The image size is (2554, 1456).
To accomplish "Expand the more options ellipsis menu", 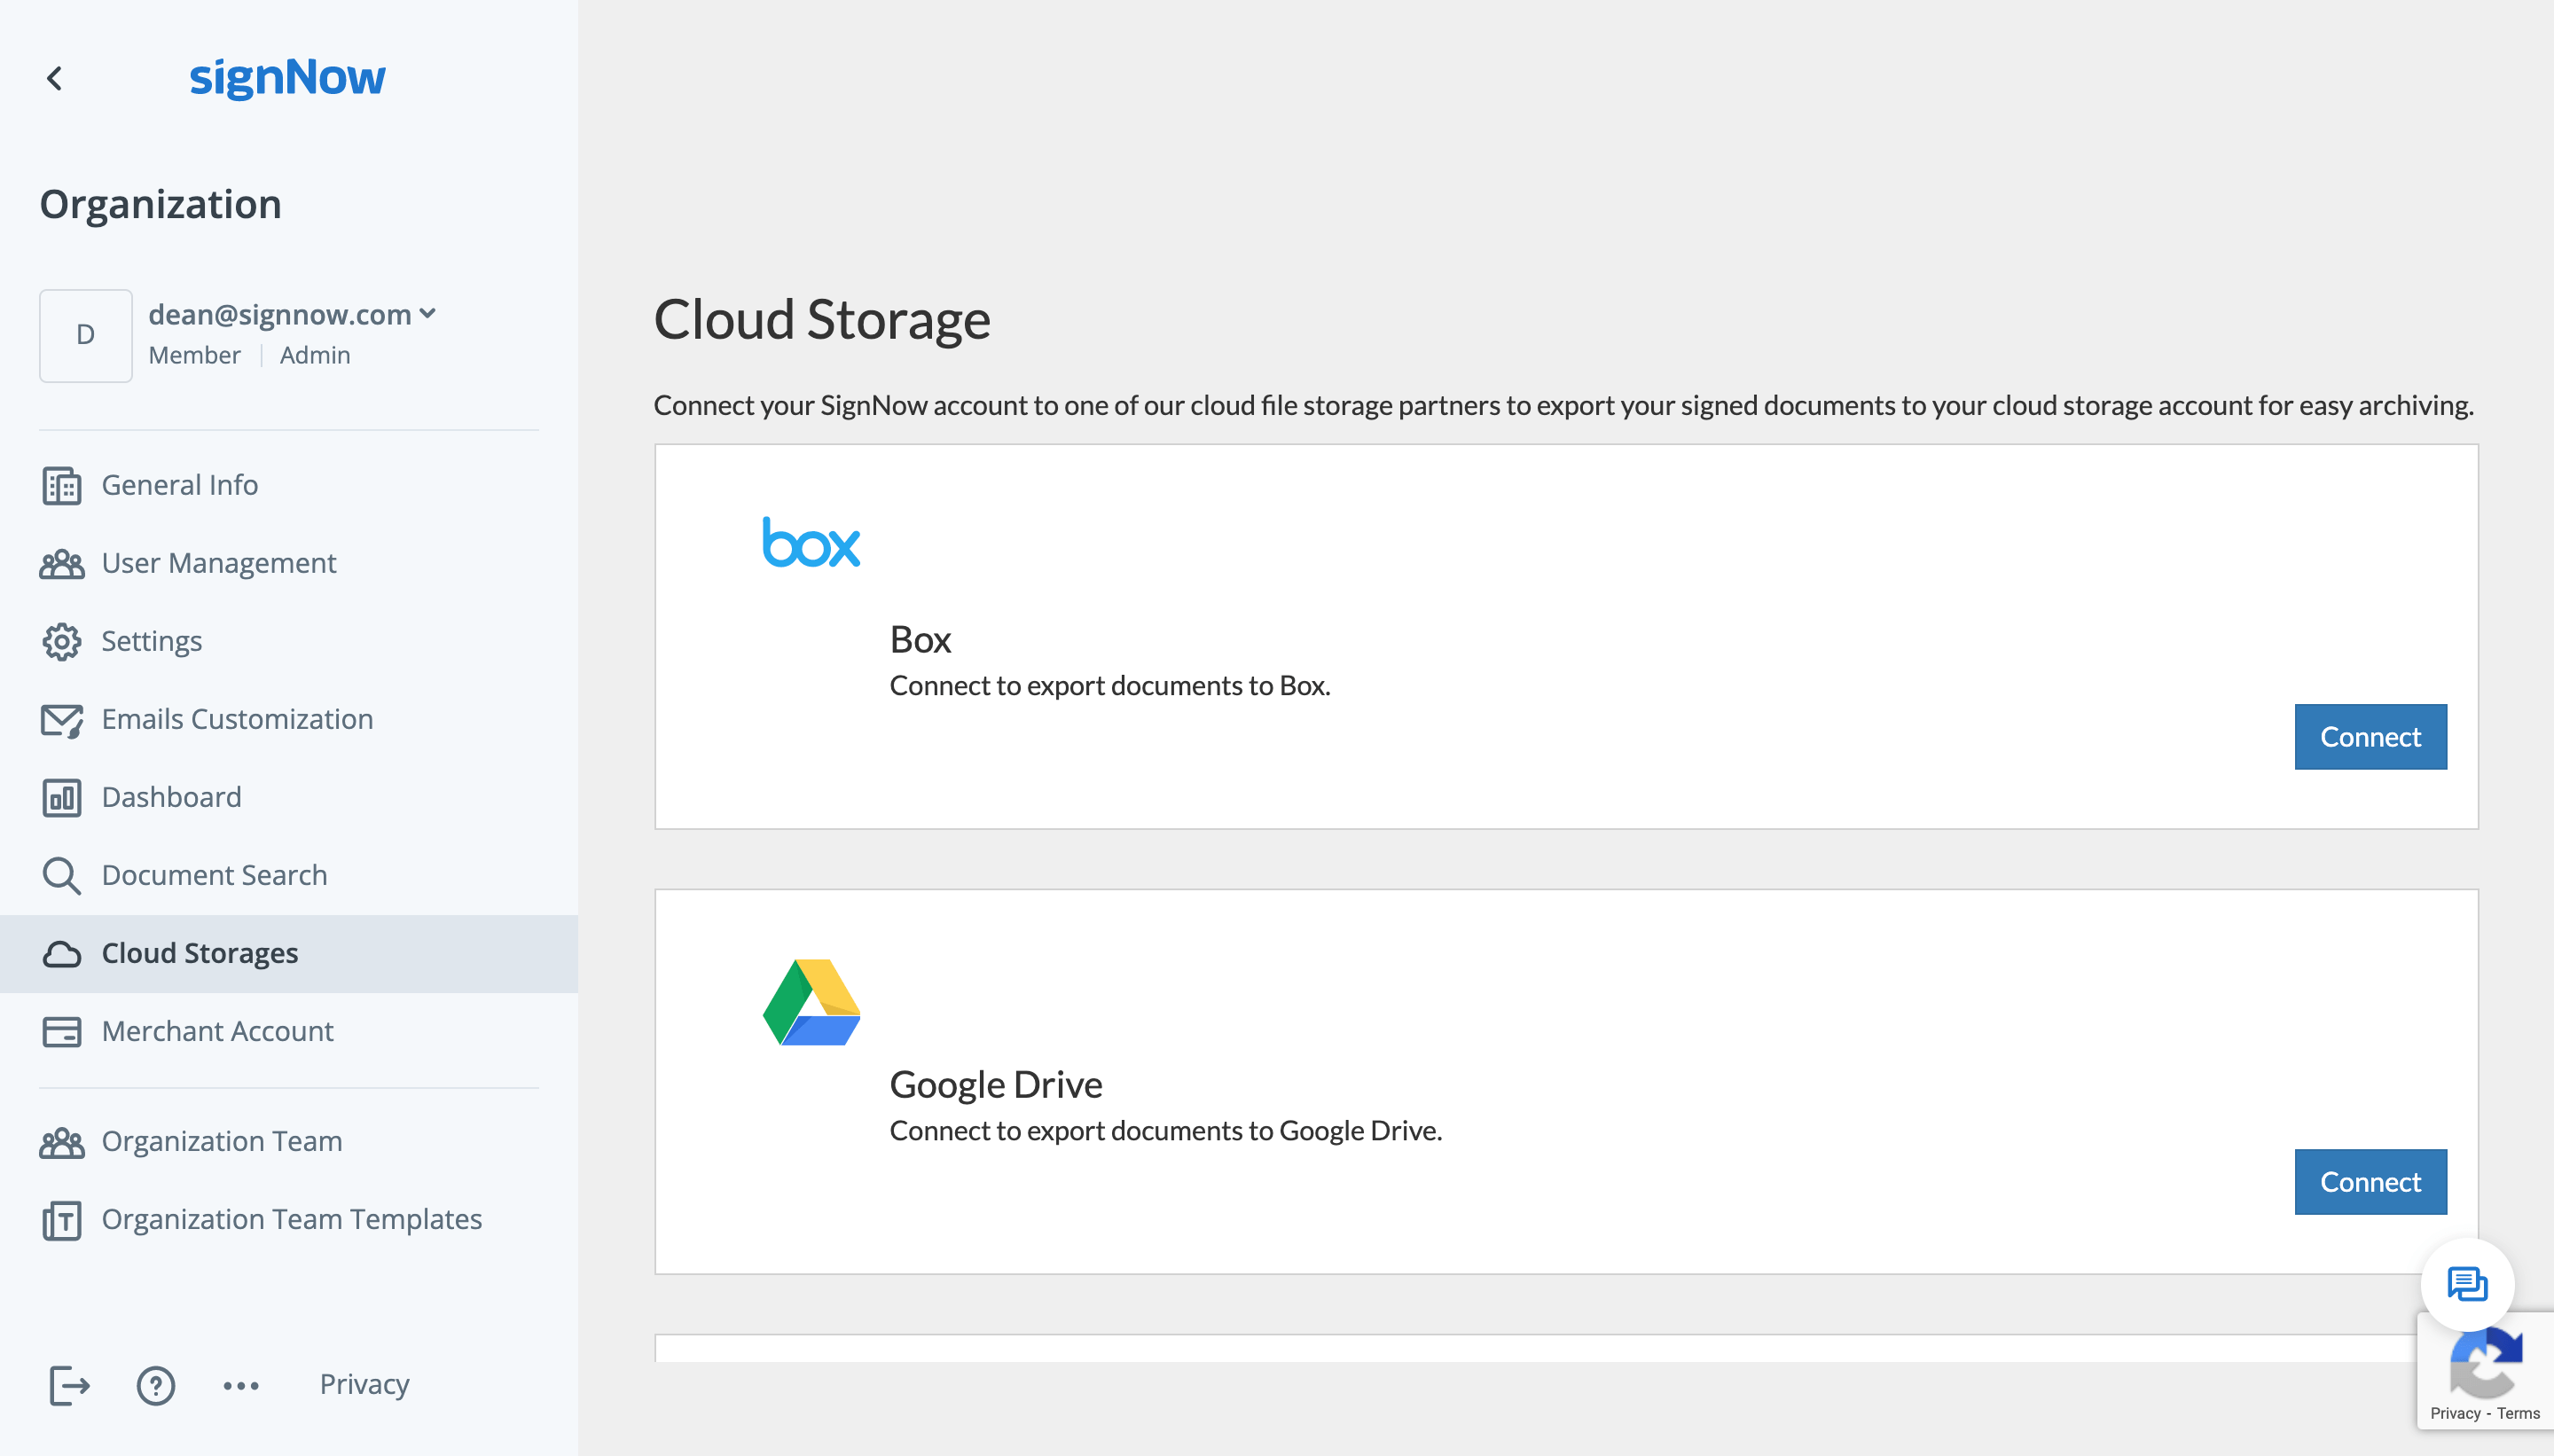I will tap(242, 1384).
